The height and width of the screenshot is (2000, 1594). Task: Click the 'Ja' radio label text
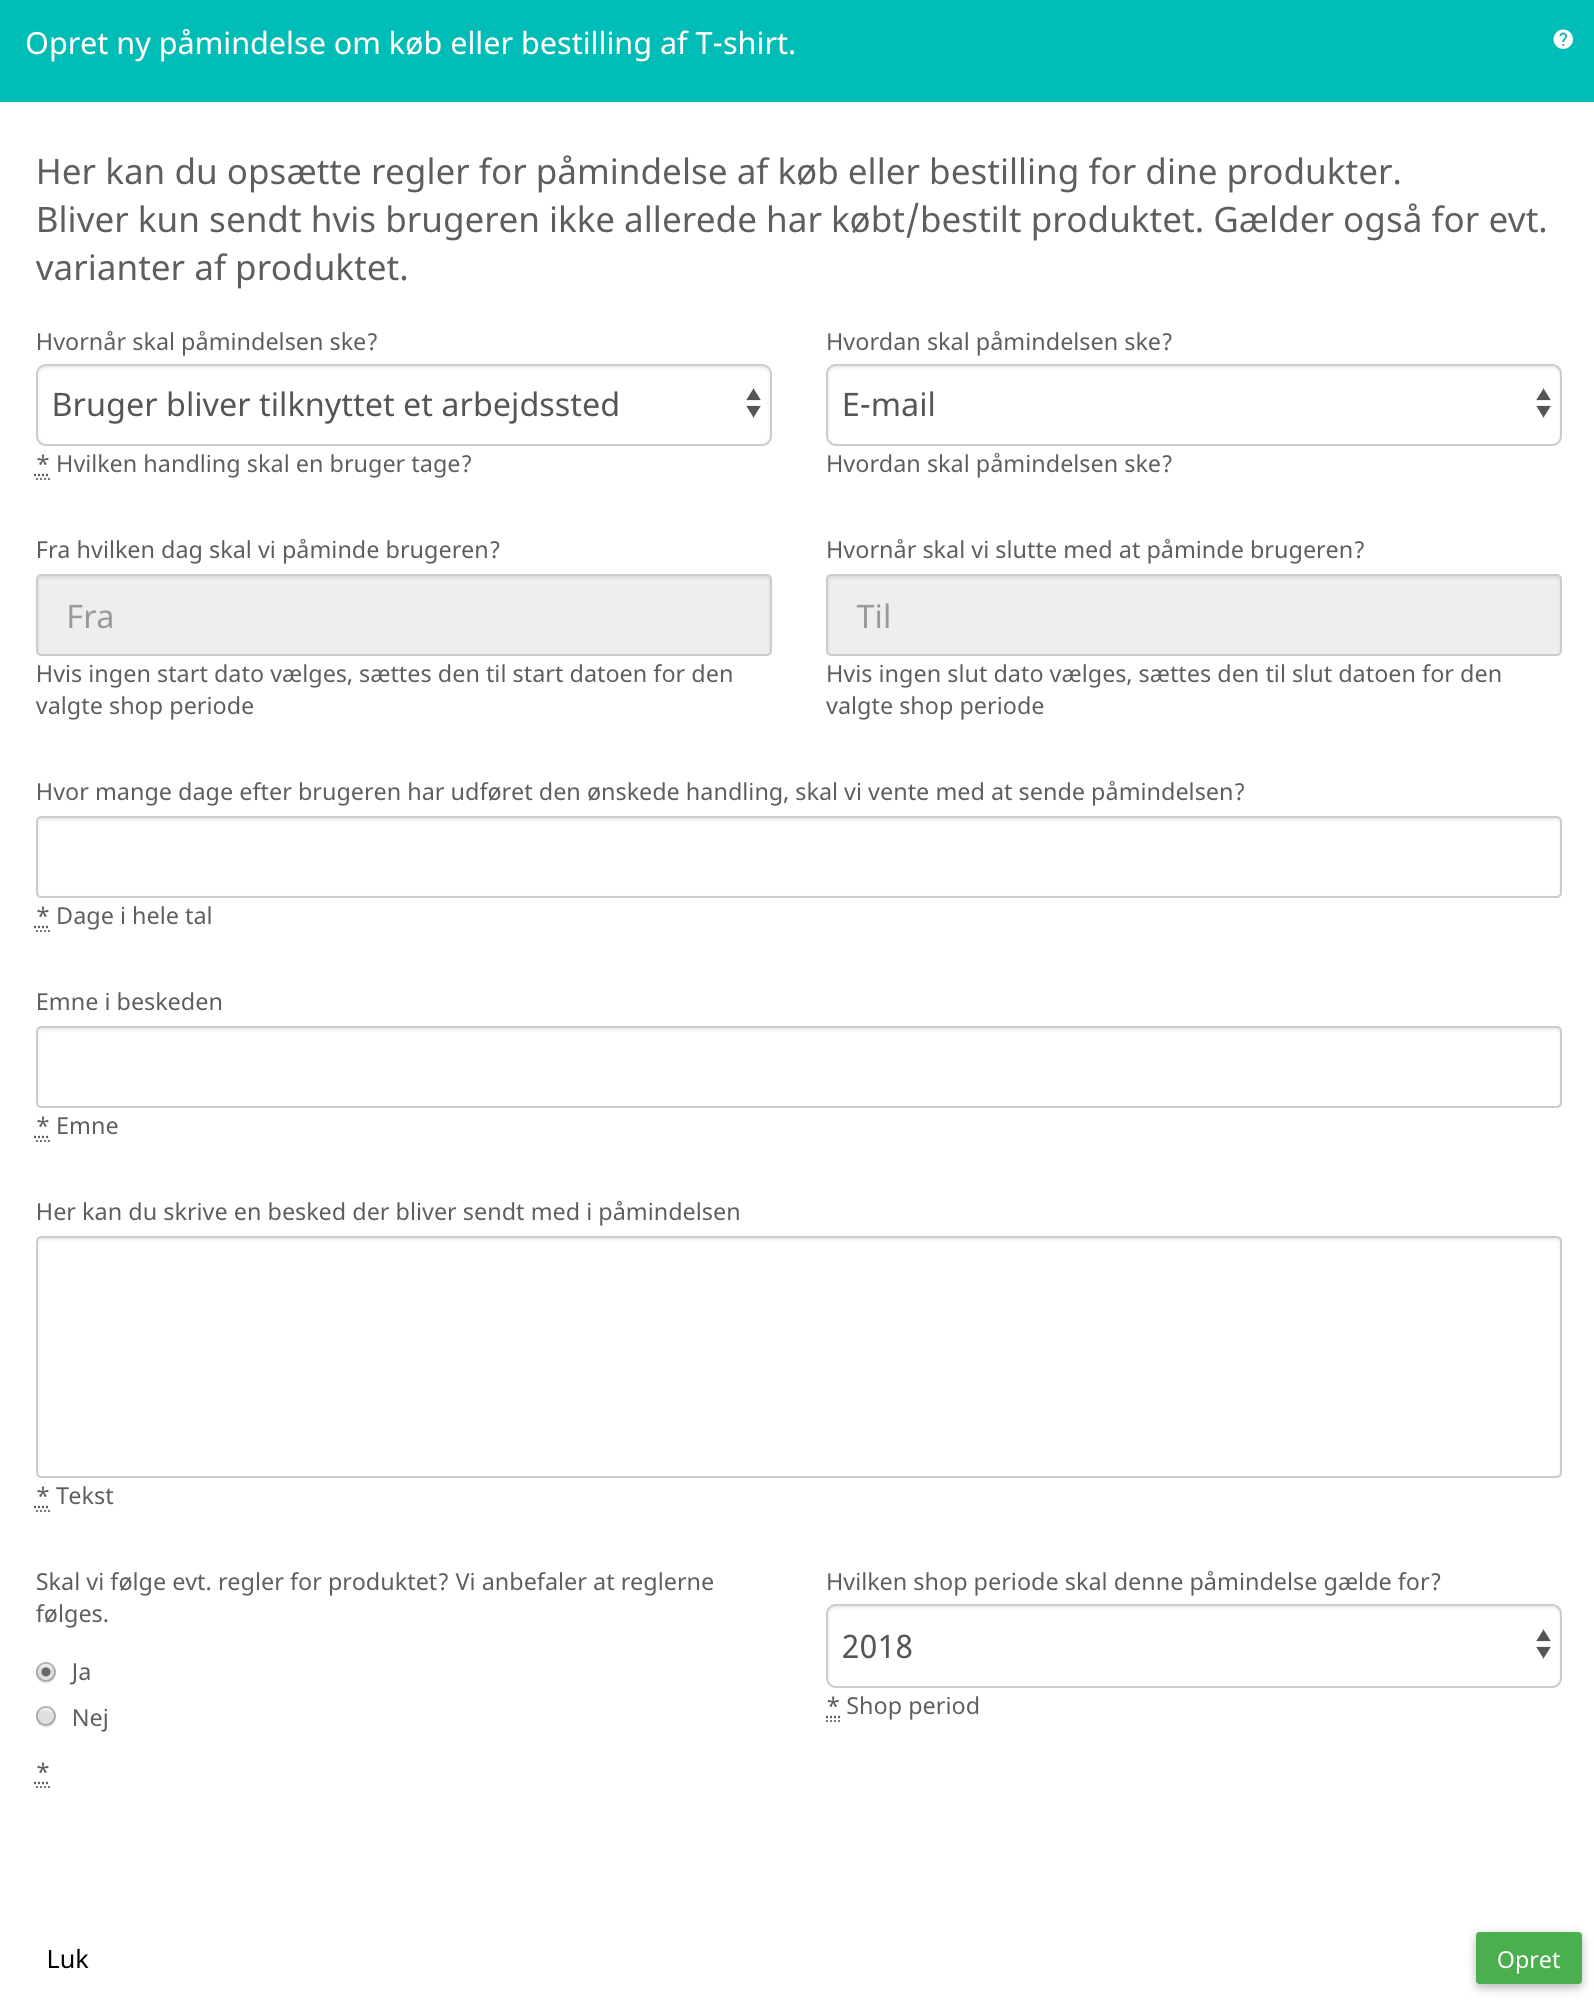pyautogui.click(x=81, y=1672)
